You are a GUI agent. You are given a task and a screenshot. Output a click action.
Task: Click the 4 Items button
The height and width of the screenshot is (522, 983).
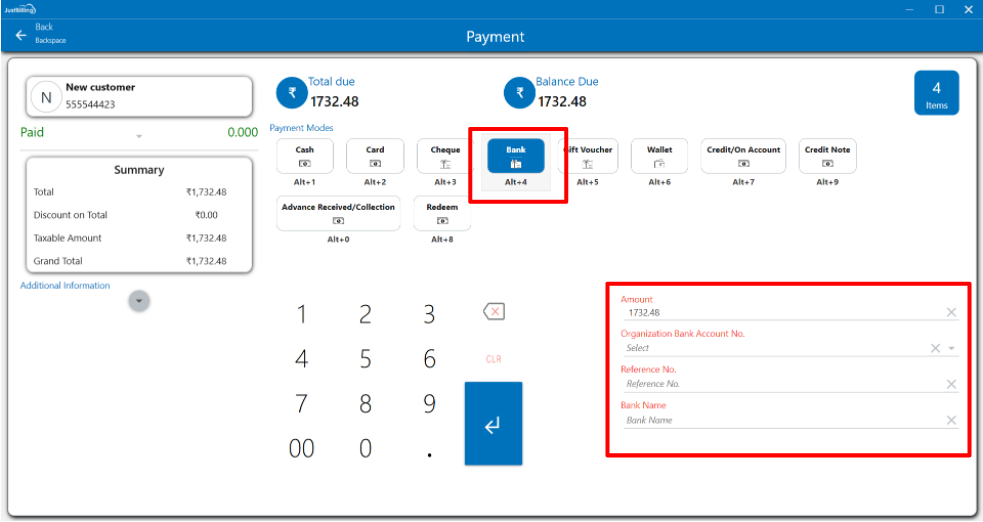936,93
